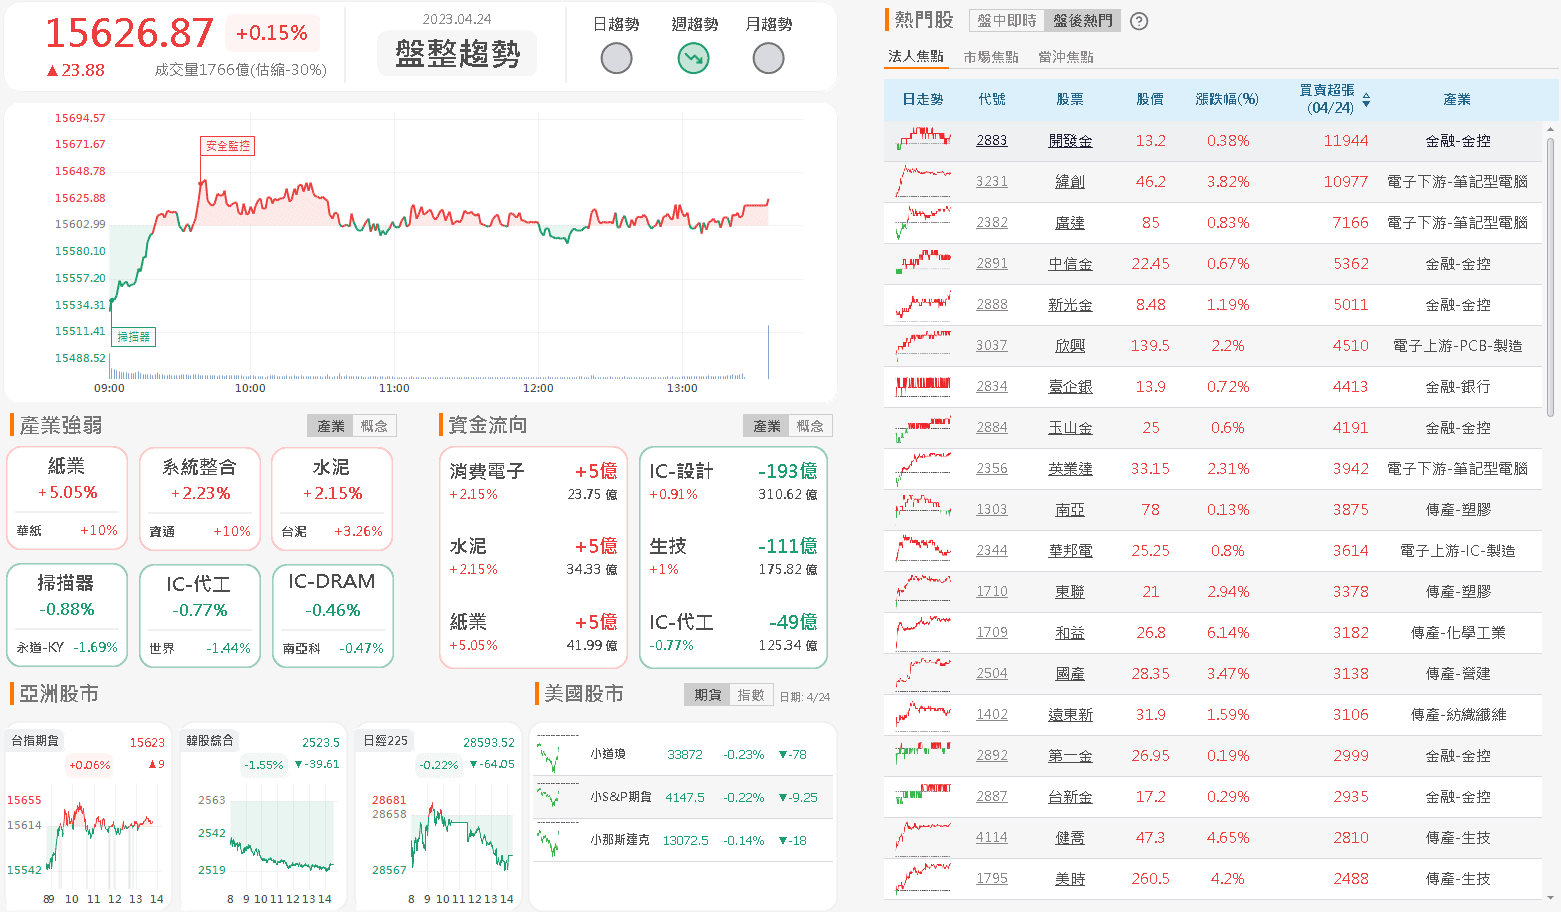Viewport: 1561px width, 912px height.
Task: Click IC-設計 -193億 fund flow entry
Action: pyautogui.click(x=733, y=481)
